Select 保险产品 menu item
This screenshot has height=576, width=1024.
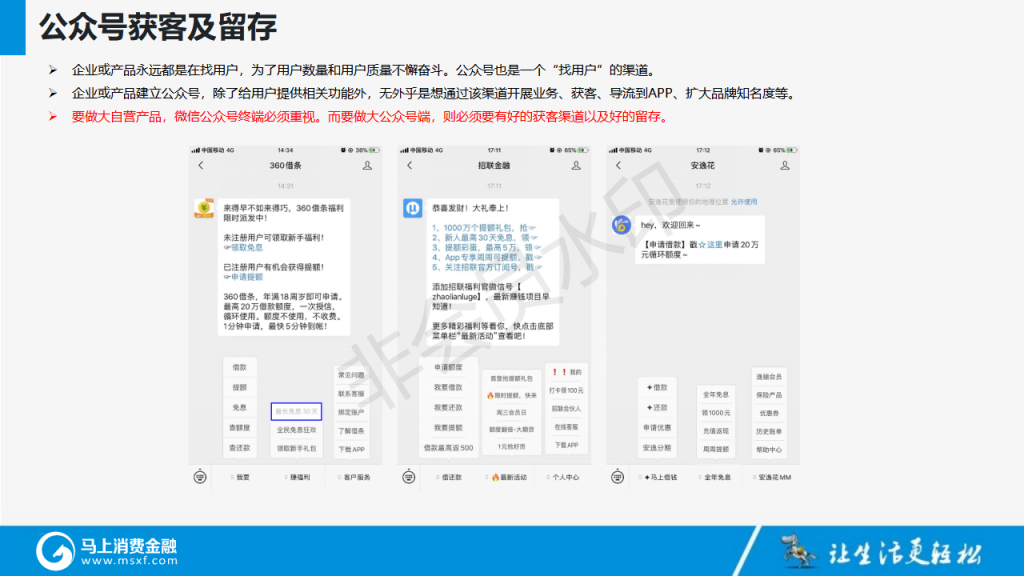769,395
